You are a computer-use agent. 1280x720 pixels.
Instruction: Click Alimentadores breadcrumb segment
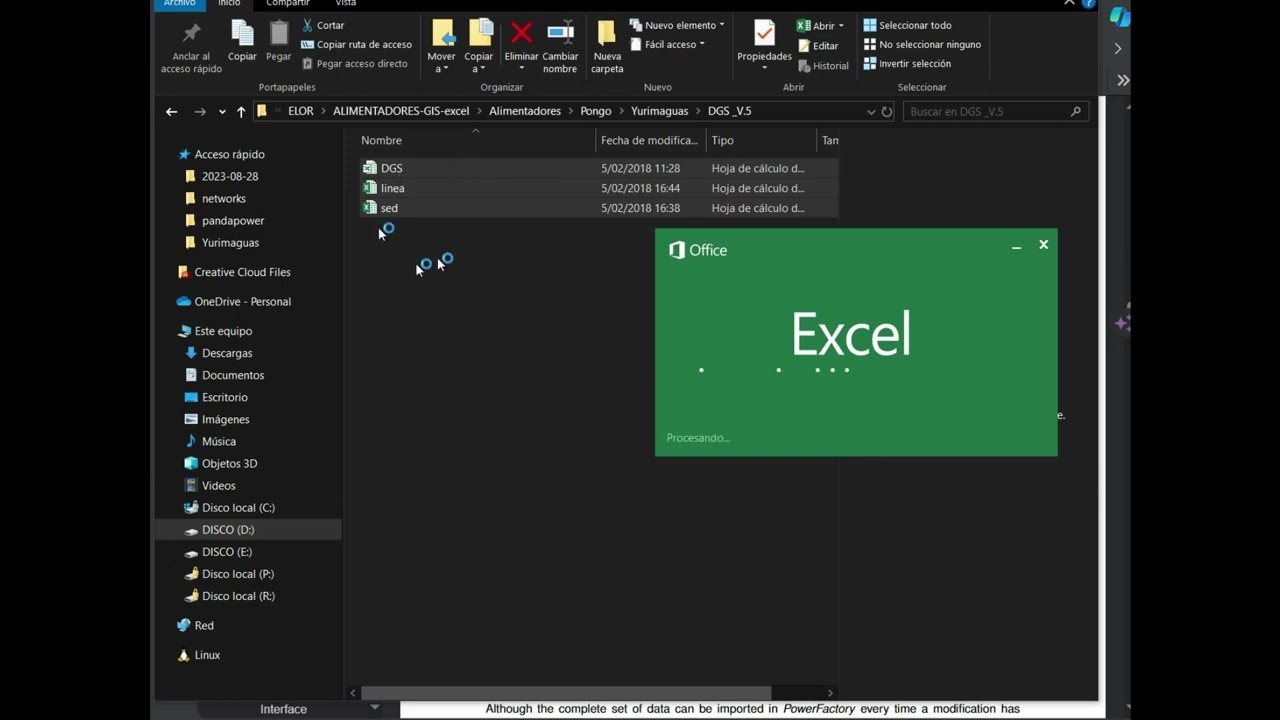pos(525,111)
